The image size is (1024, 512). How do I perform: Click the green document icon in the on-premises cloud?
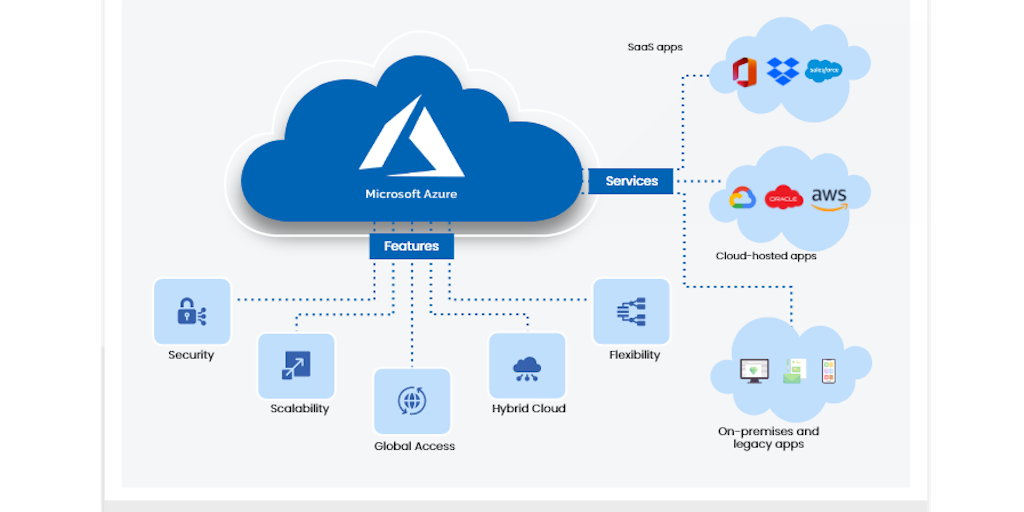795,370
